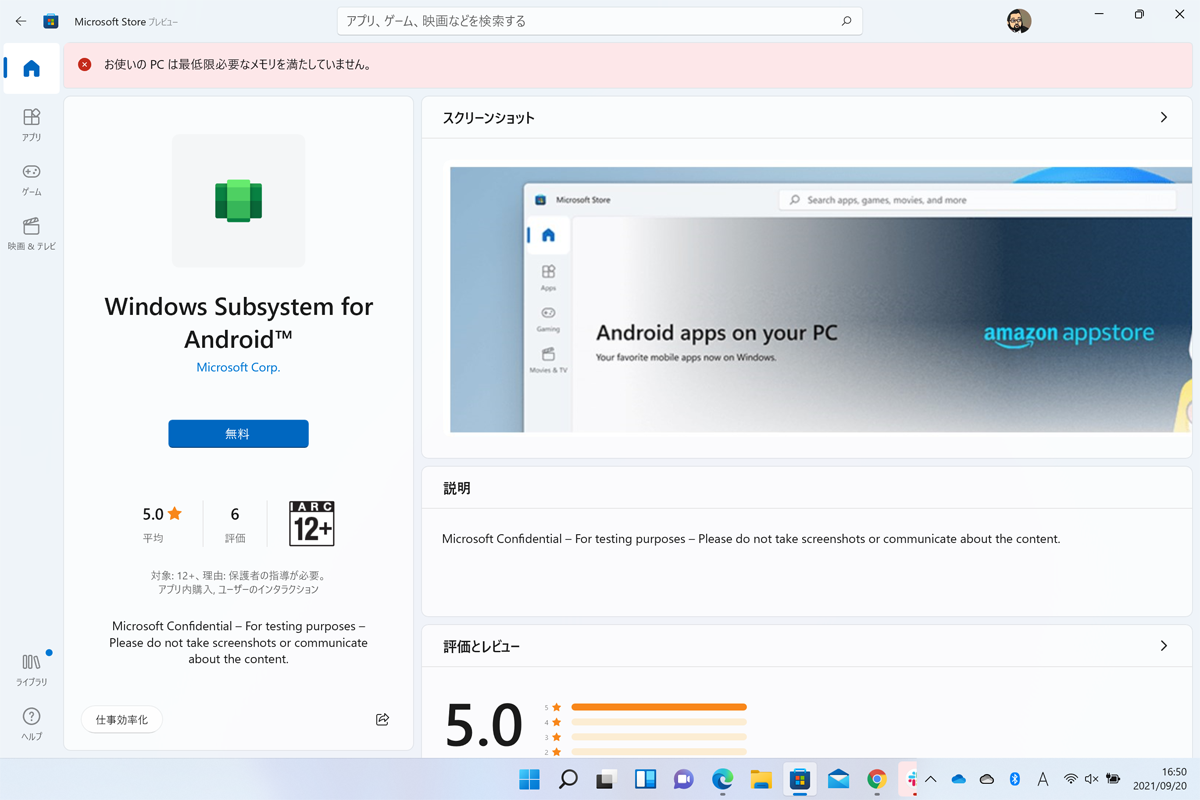Image resolution: width=1200 pixels, height=800 pixels.
Task: Expand the スクリーンショット section chevron
Action: (1164, 117)
